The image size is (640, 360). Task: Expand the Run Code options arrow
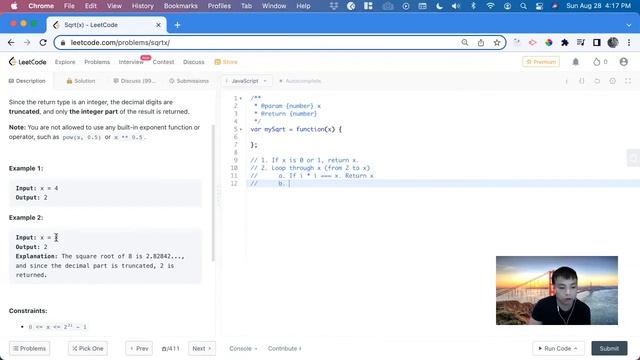coord(576,349)
